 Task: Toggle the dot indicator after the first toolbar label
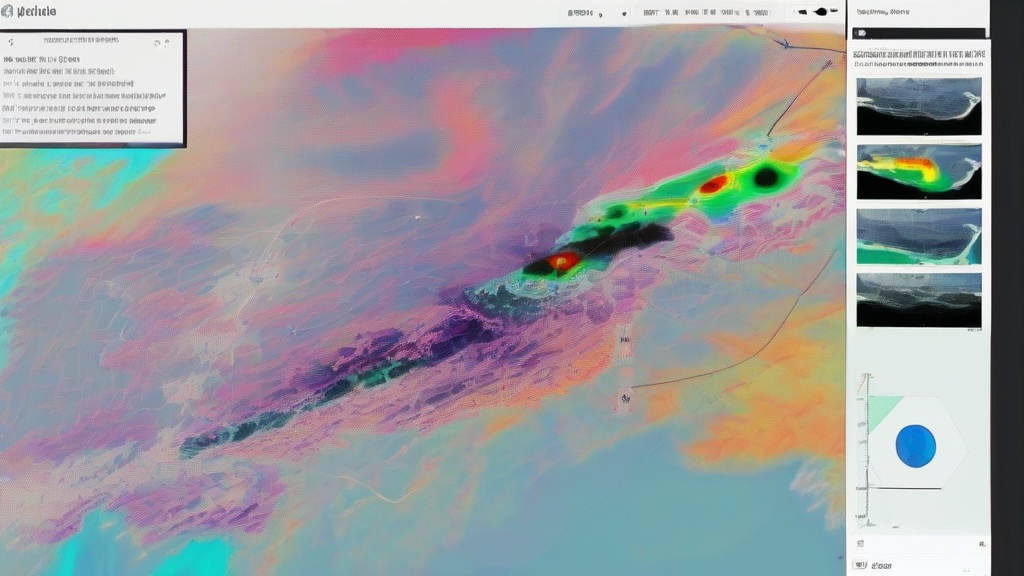(625, 14)
